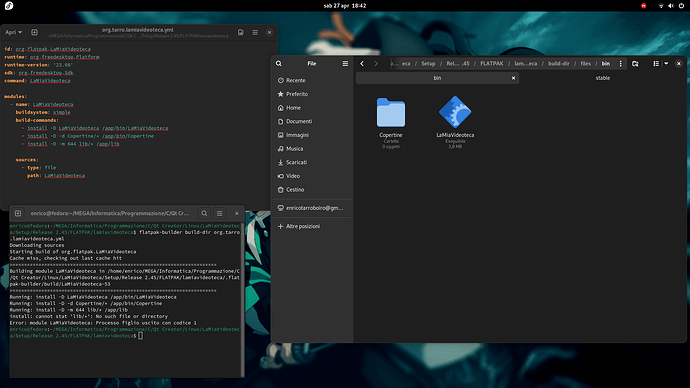
Task: Open text editor hamburger menu
Action: click(x=255, y=32)
